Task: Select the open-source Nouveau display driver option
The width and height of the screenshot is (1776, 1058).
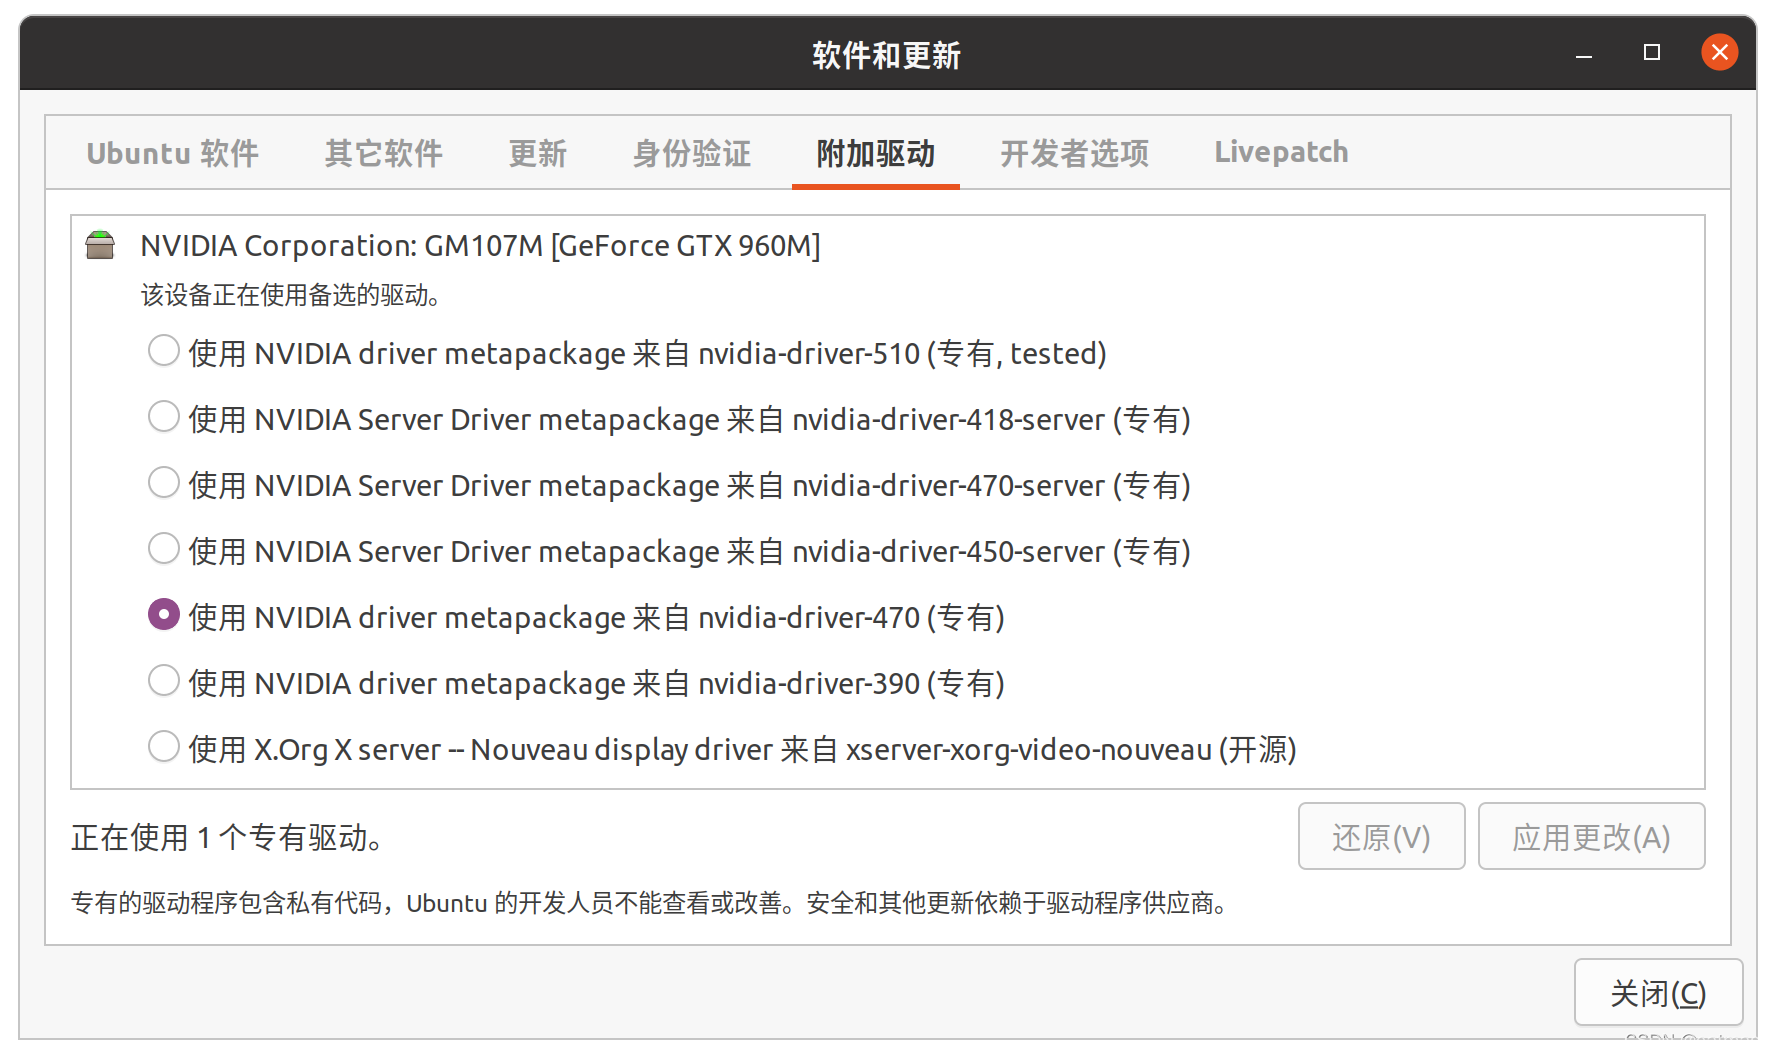Action: tap(164, 747)
